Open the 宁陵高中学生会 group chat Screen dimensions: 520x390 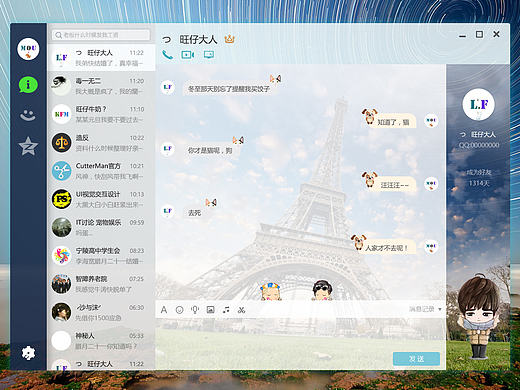(x=101, y=256)
